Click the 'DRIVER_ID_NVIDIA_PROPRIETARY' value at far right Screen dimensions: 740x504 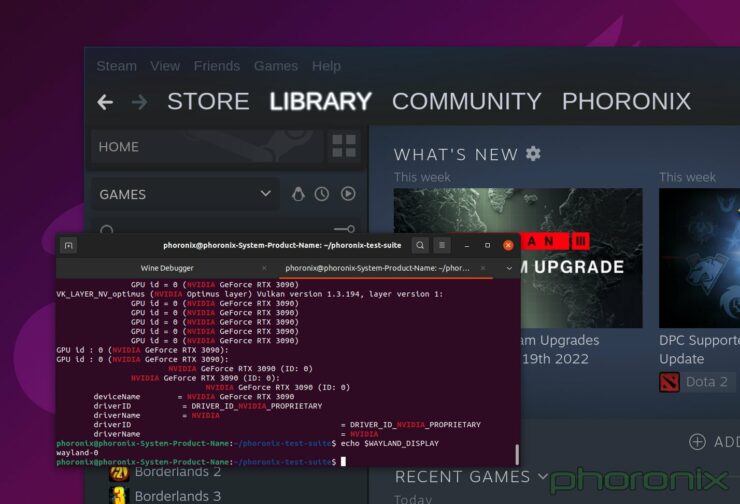click(415, 425)
